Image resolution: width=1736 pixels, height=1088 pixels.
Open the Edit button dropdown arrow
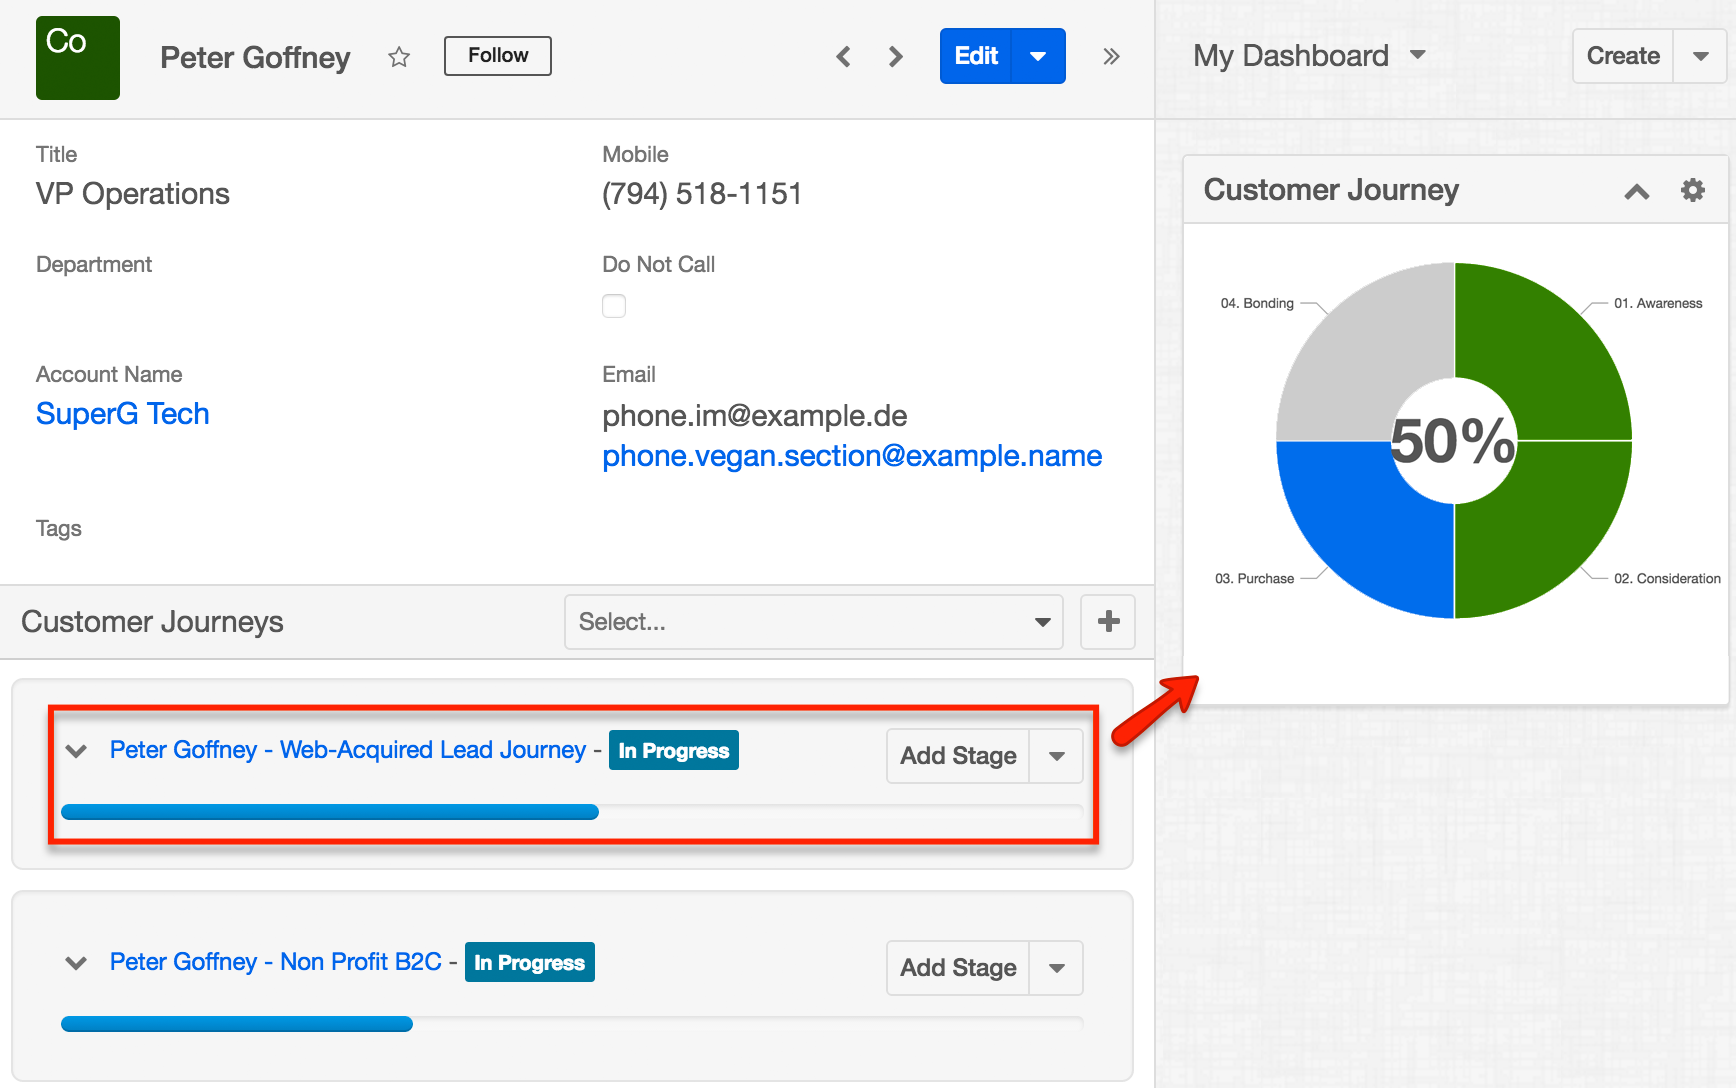point(1038,57)
